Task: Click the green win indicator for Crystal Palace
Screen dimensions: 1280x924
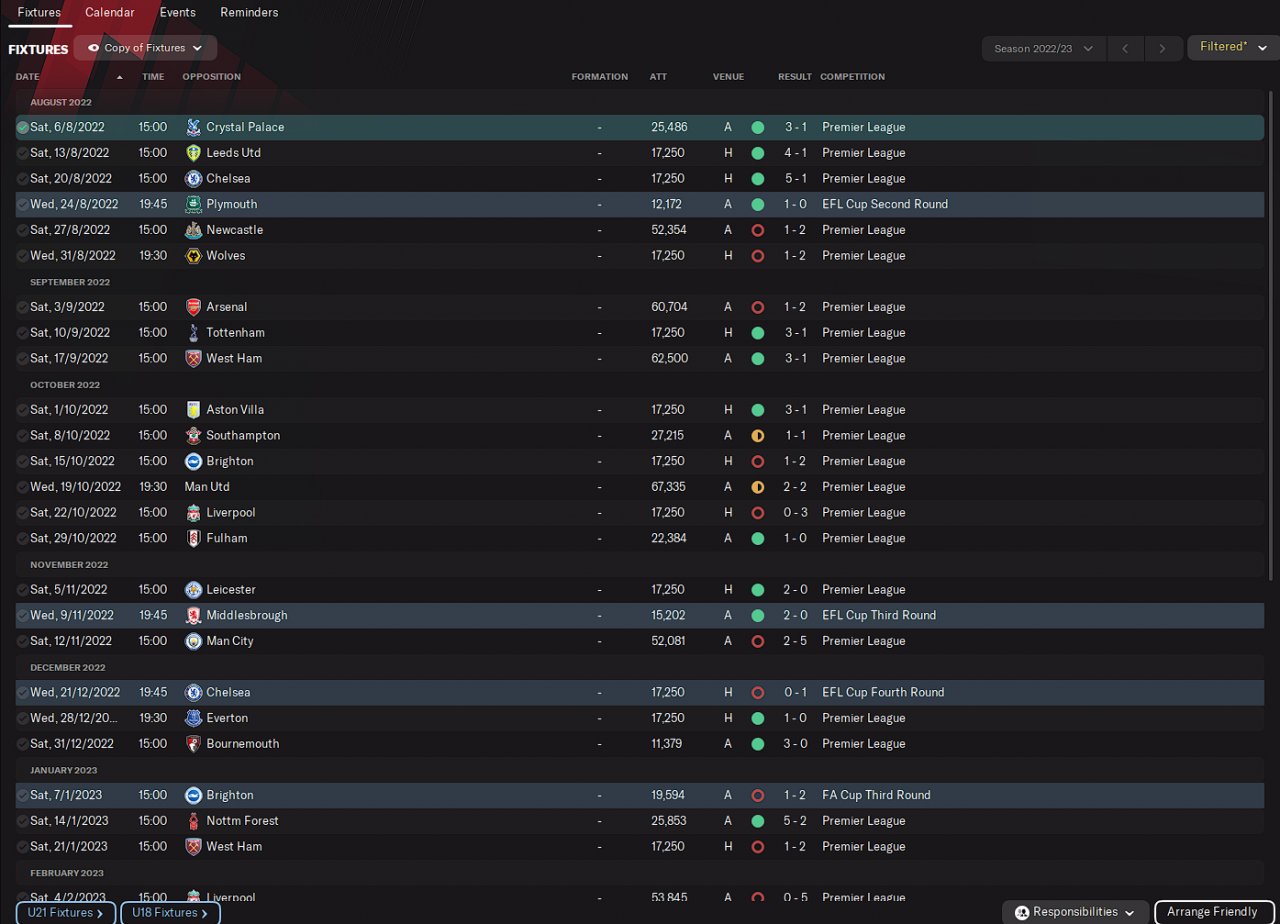Action: pos(757,127)
